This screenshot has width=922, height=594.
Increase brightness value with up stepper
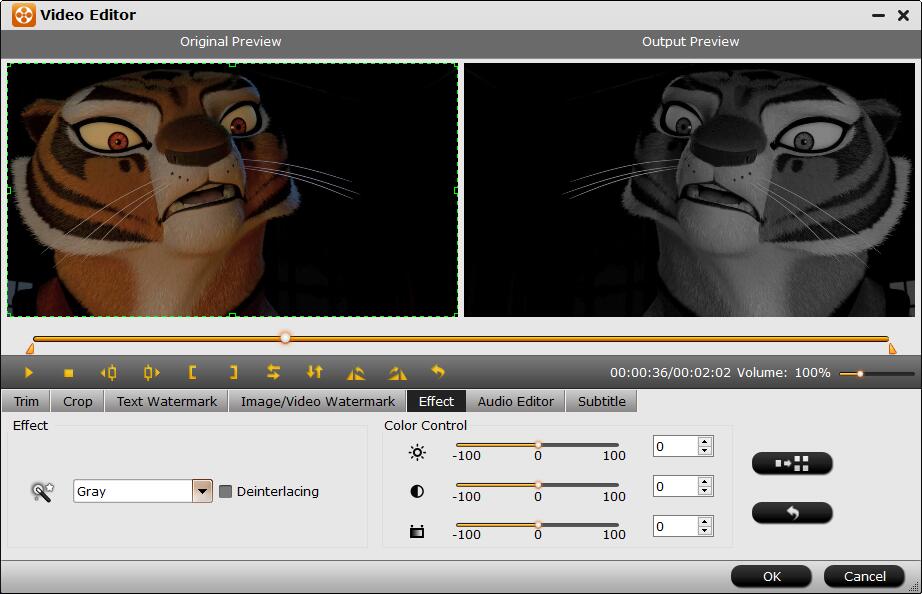coord(705,442)
